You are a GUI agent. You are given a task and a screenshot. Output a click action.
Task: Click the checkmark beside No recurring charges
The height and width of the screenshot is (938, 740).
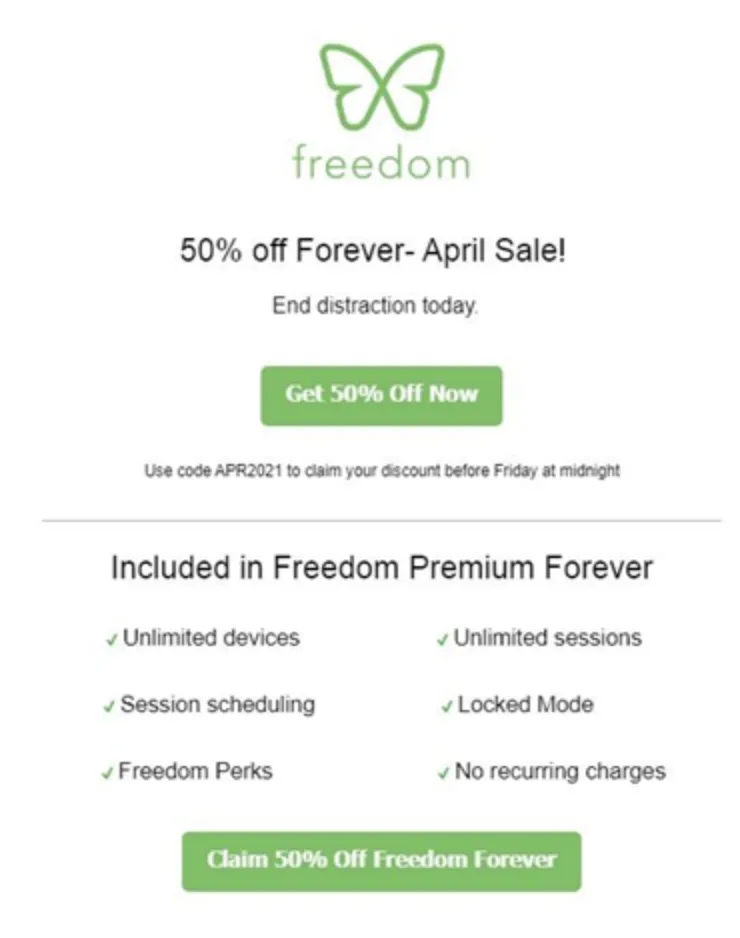coord(443,774)
